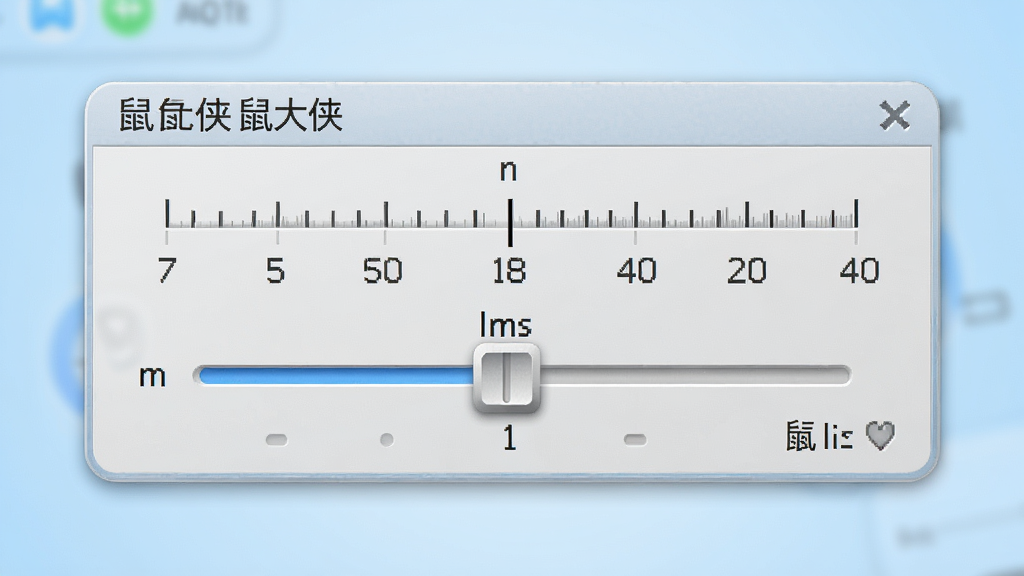1024x576 pixels.
Task: Click the slider thumb handle under lms
Action: point(506,378)
